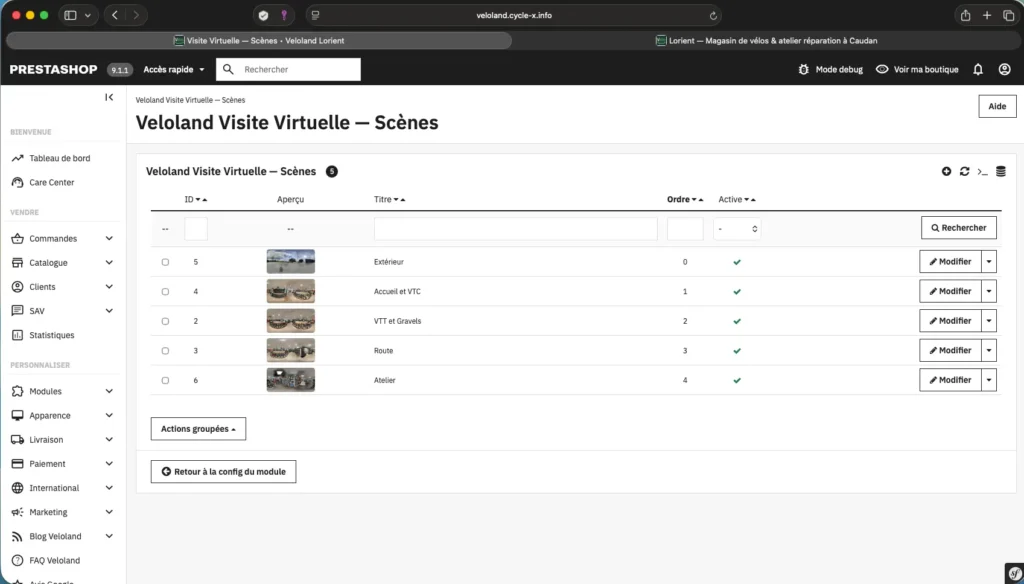1024x584 pixels.
Task: Open Actions groupées dropdown
Action: click(x=199, y=429)
